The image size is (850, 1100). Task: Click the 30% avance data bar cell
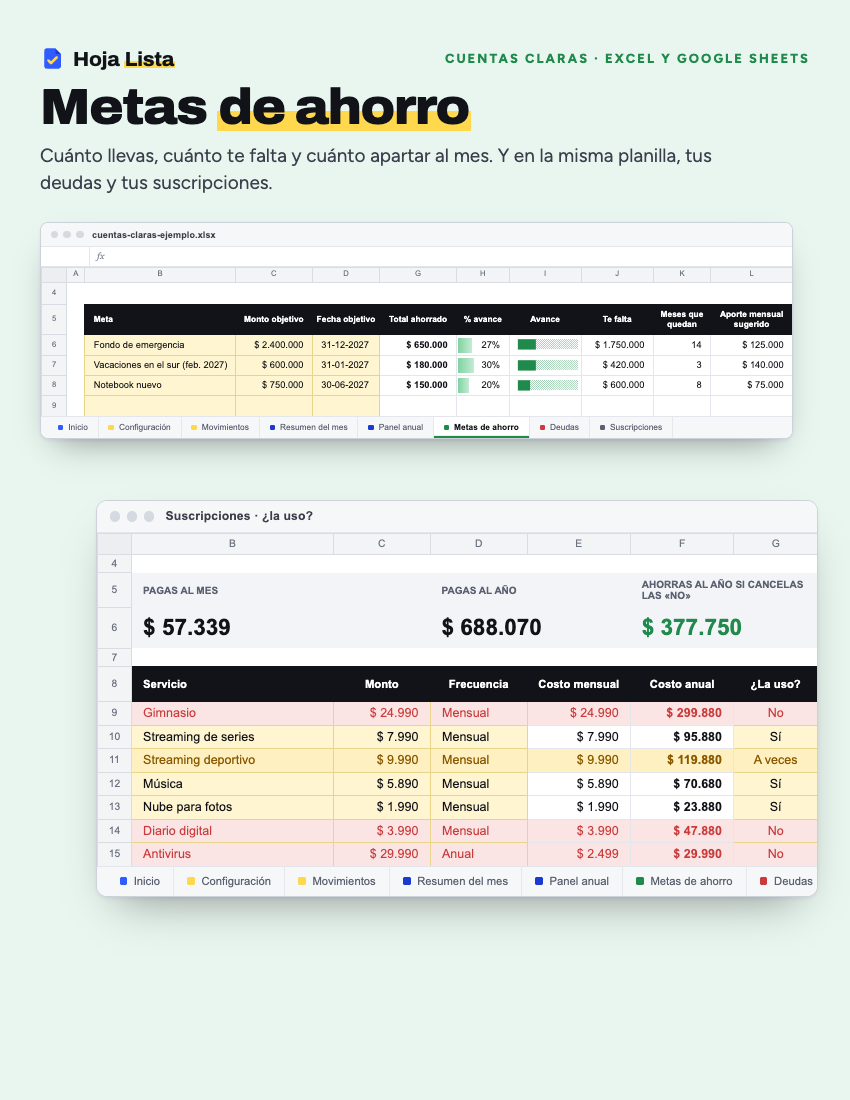(483, 365)
